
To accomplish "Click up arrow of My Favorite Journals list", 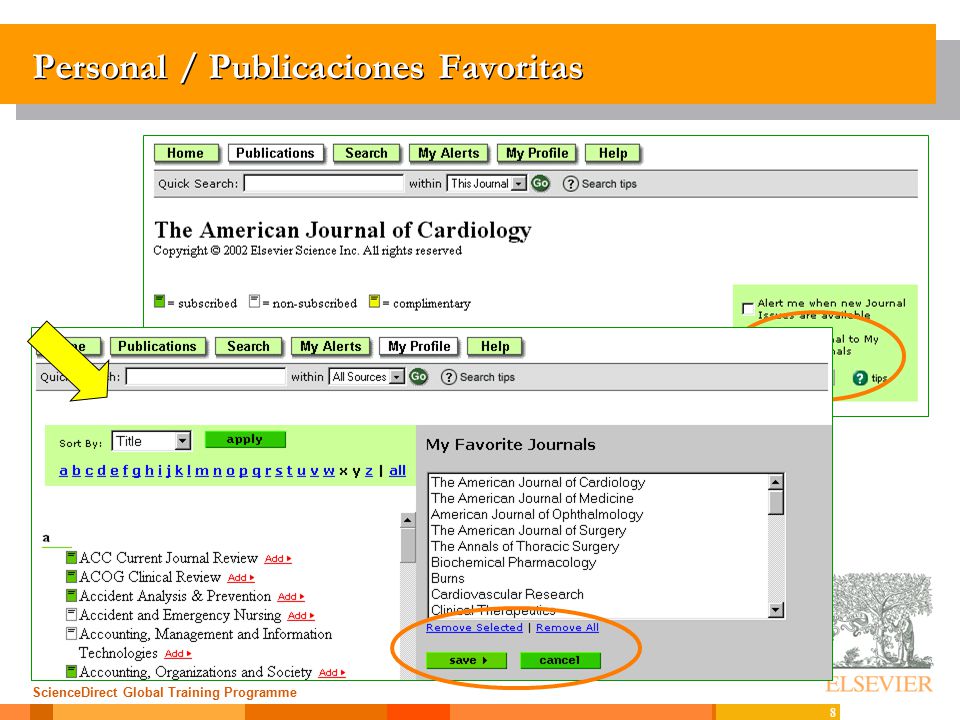I will [776, 482].
